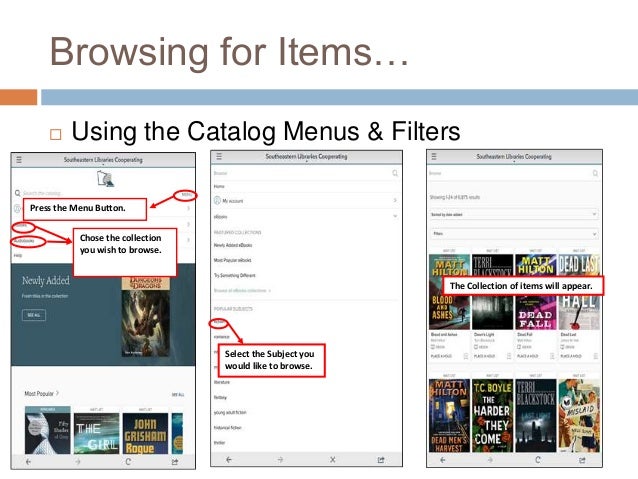638x479 pixels.
Task: Click the search icon in the right Browse bar
Action: click(595, 173)
